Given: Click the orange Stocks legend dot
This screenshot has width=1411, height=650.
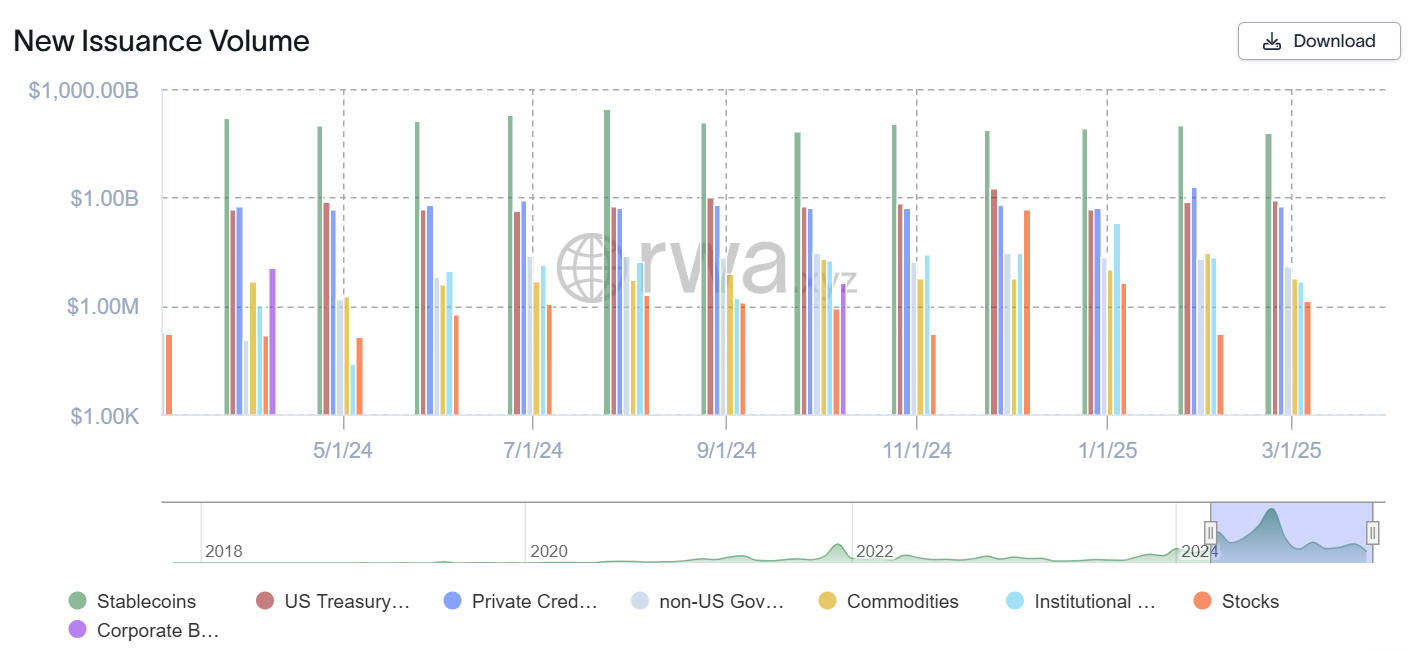Looking at the screenshot, I should click(1202, 601).
